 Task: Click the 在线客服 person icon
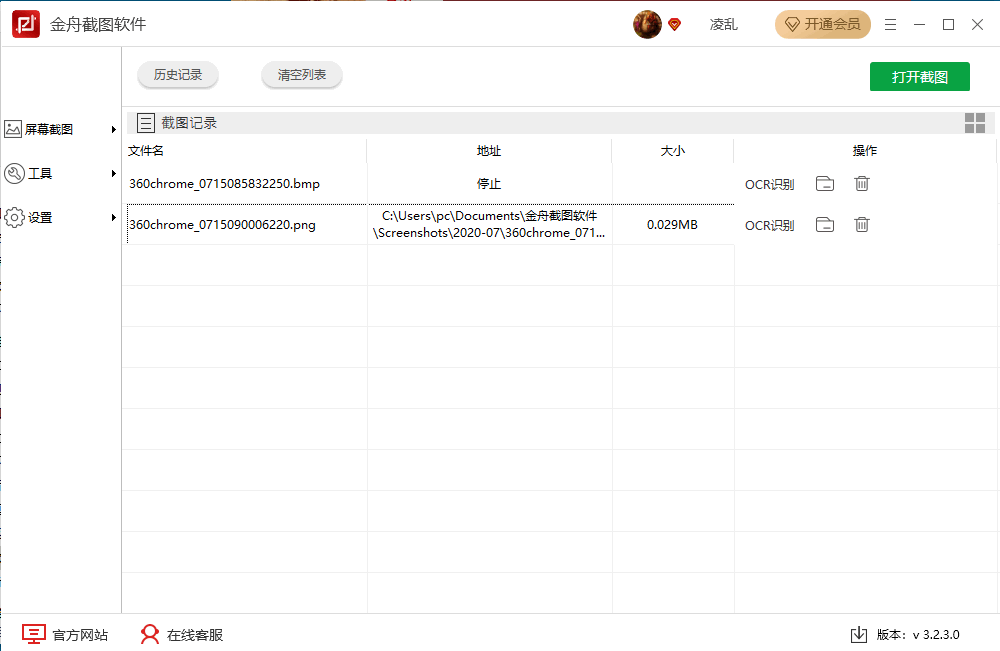(x=150, y=634)
